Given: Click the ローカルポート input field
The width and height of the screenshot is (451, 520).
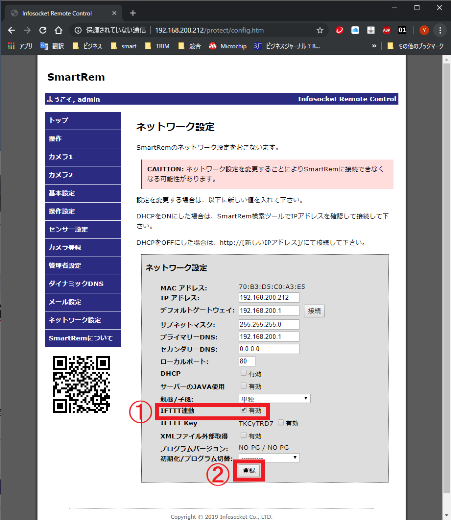Looking at the screenshot, I should tap(247, 361).
